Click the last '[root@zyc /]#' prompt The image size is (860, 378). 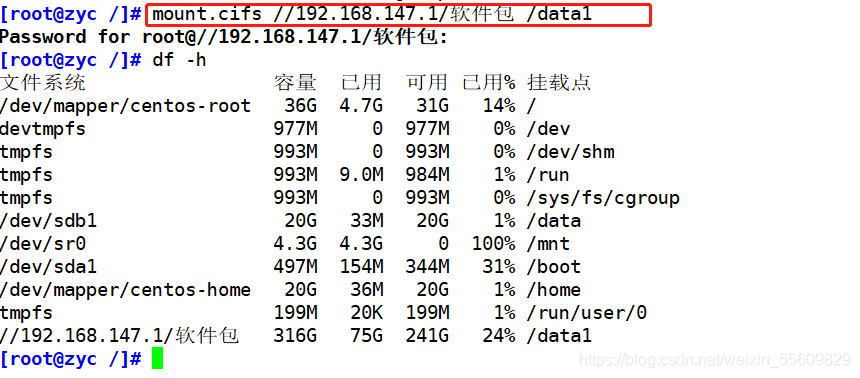[x=71, y=359]
